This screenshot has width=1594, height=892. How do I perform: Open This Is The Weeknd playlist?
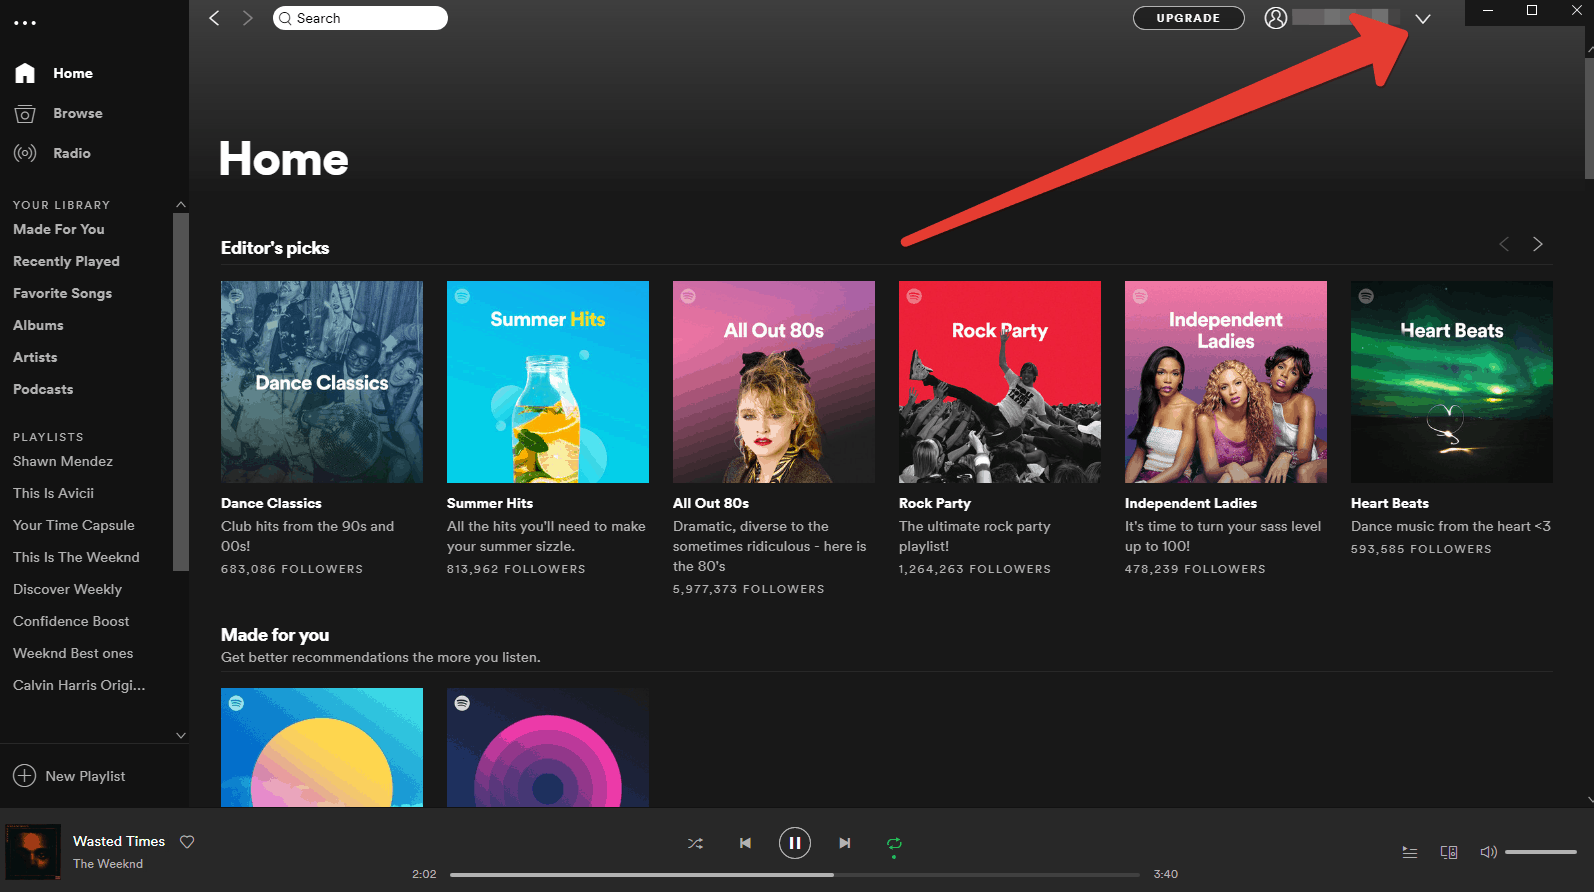76,557
